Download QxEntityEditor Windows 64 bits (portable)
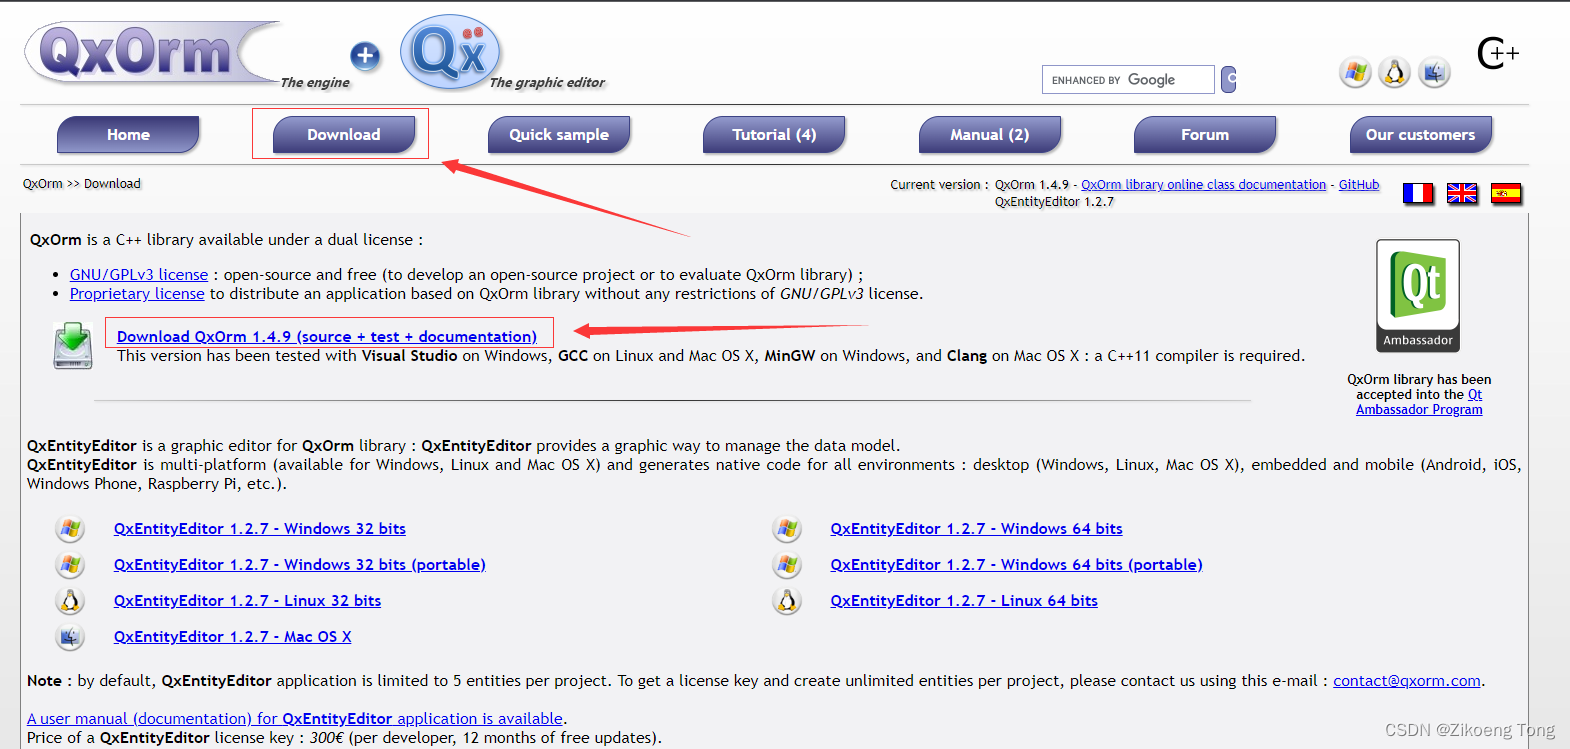 pyautogui.click(x=1016, y=565)
